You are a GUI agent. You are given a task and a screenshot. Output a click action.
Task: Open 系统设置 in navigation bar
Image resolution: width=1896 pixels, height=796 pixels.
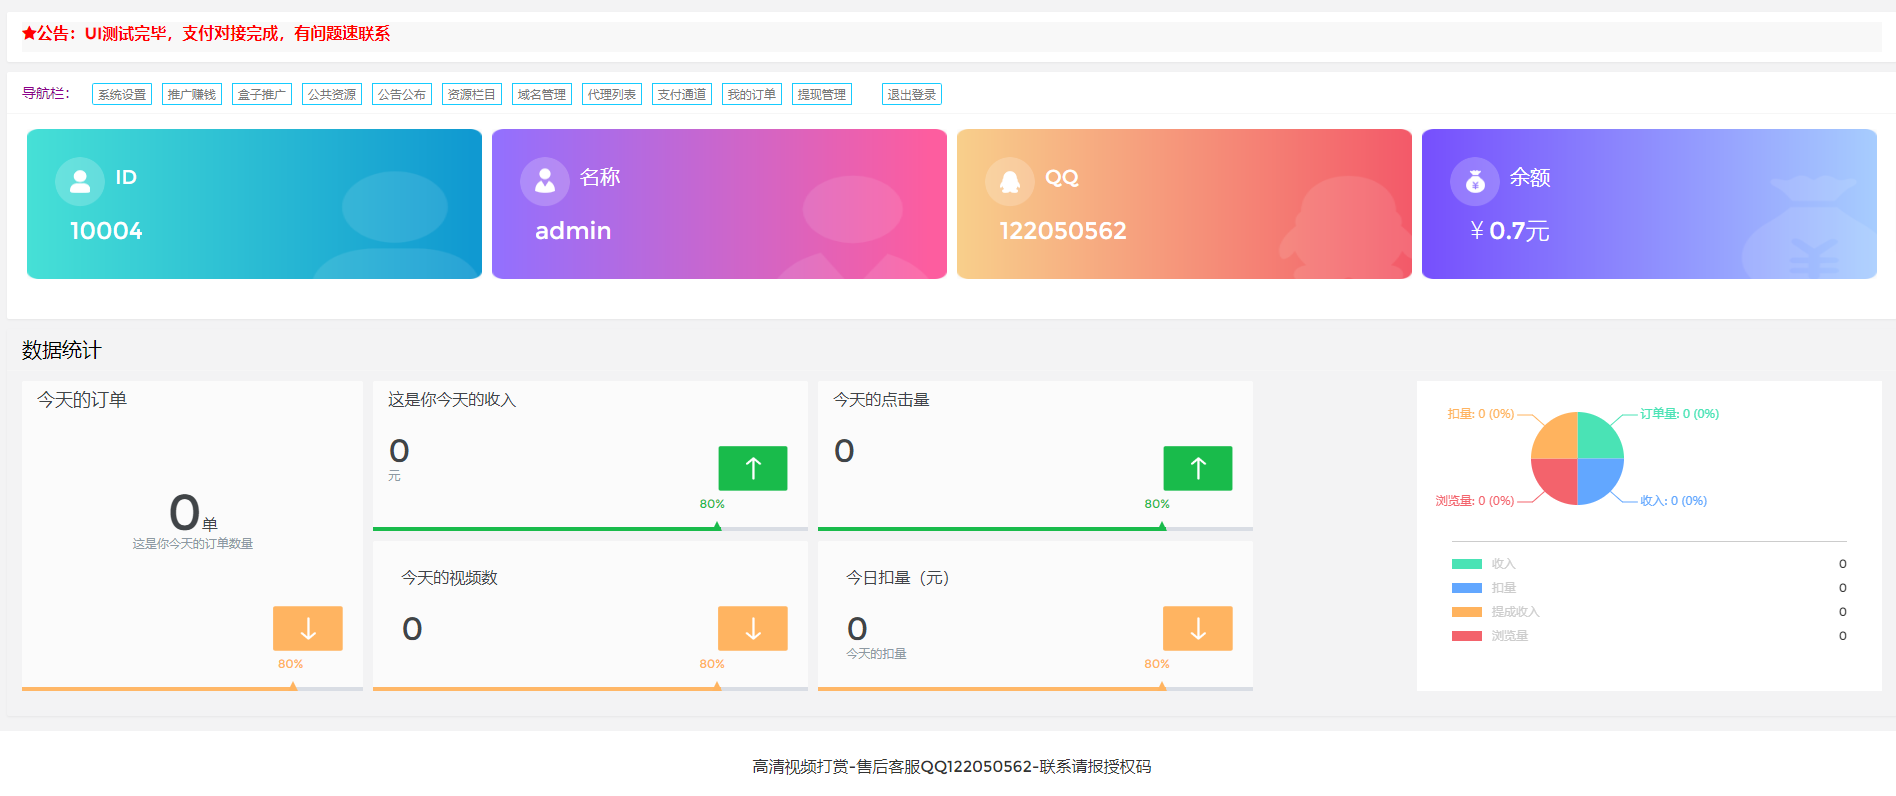click(122, 94)
